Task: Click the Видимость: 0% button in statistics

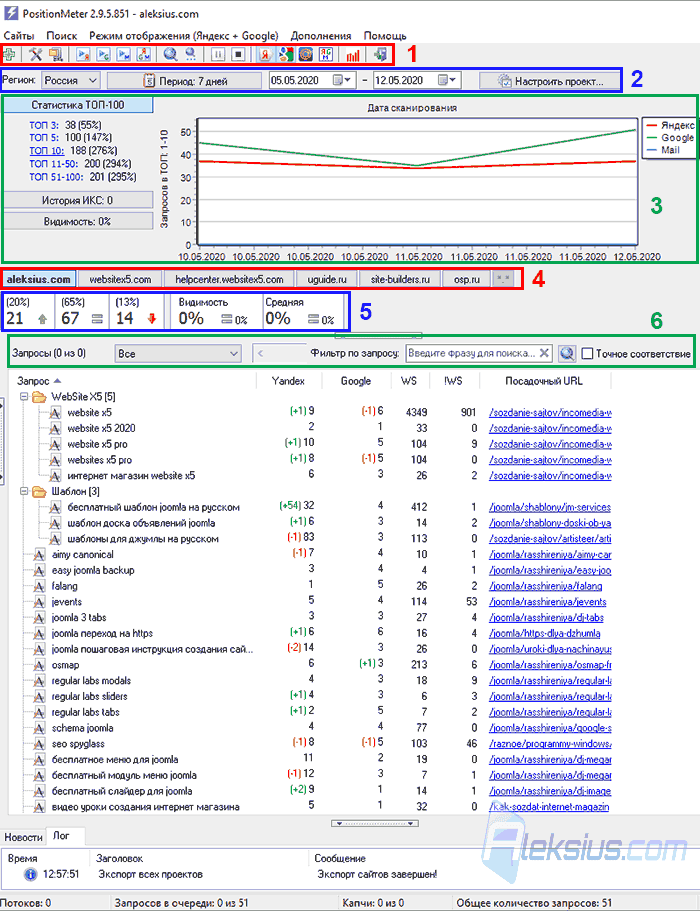Action: (x=78, y=221)
